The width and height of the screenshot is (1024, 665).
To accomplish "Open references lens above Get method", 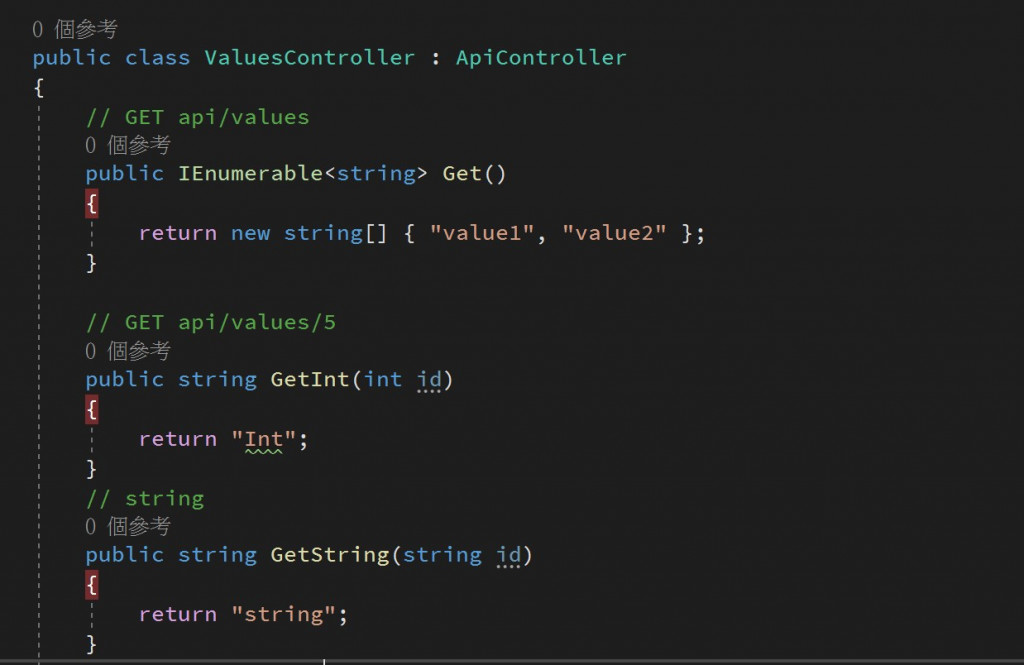I will click(x=128, y=144).
